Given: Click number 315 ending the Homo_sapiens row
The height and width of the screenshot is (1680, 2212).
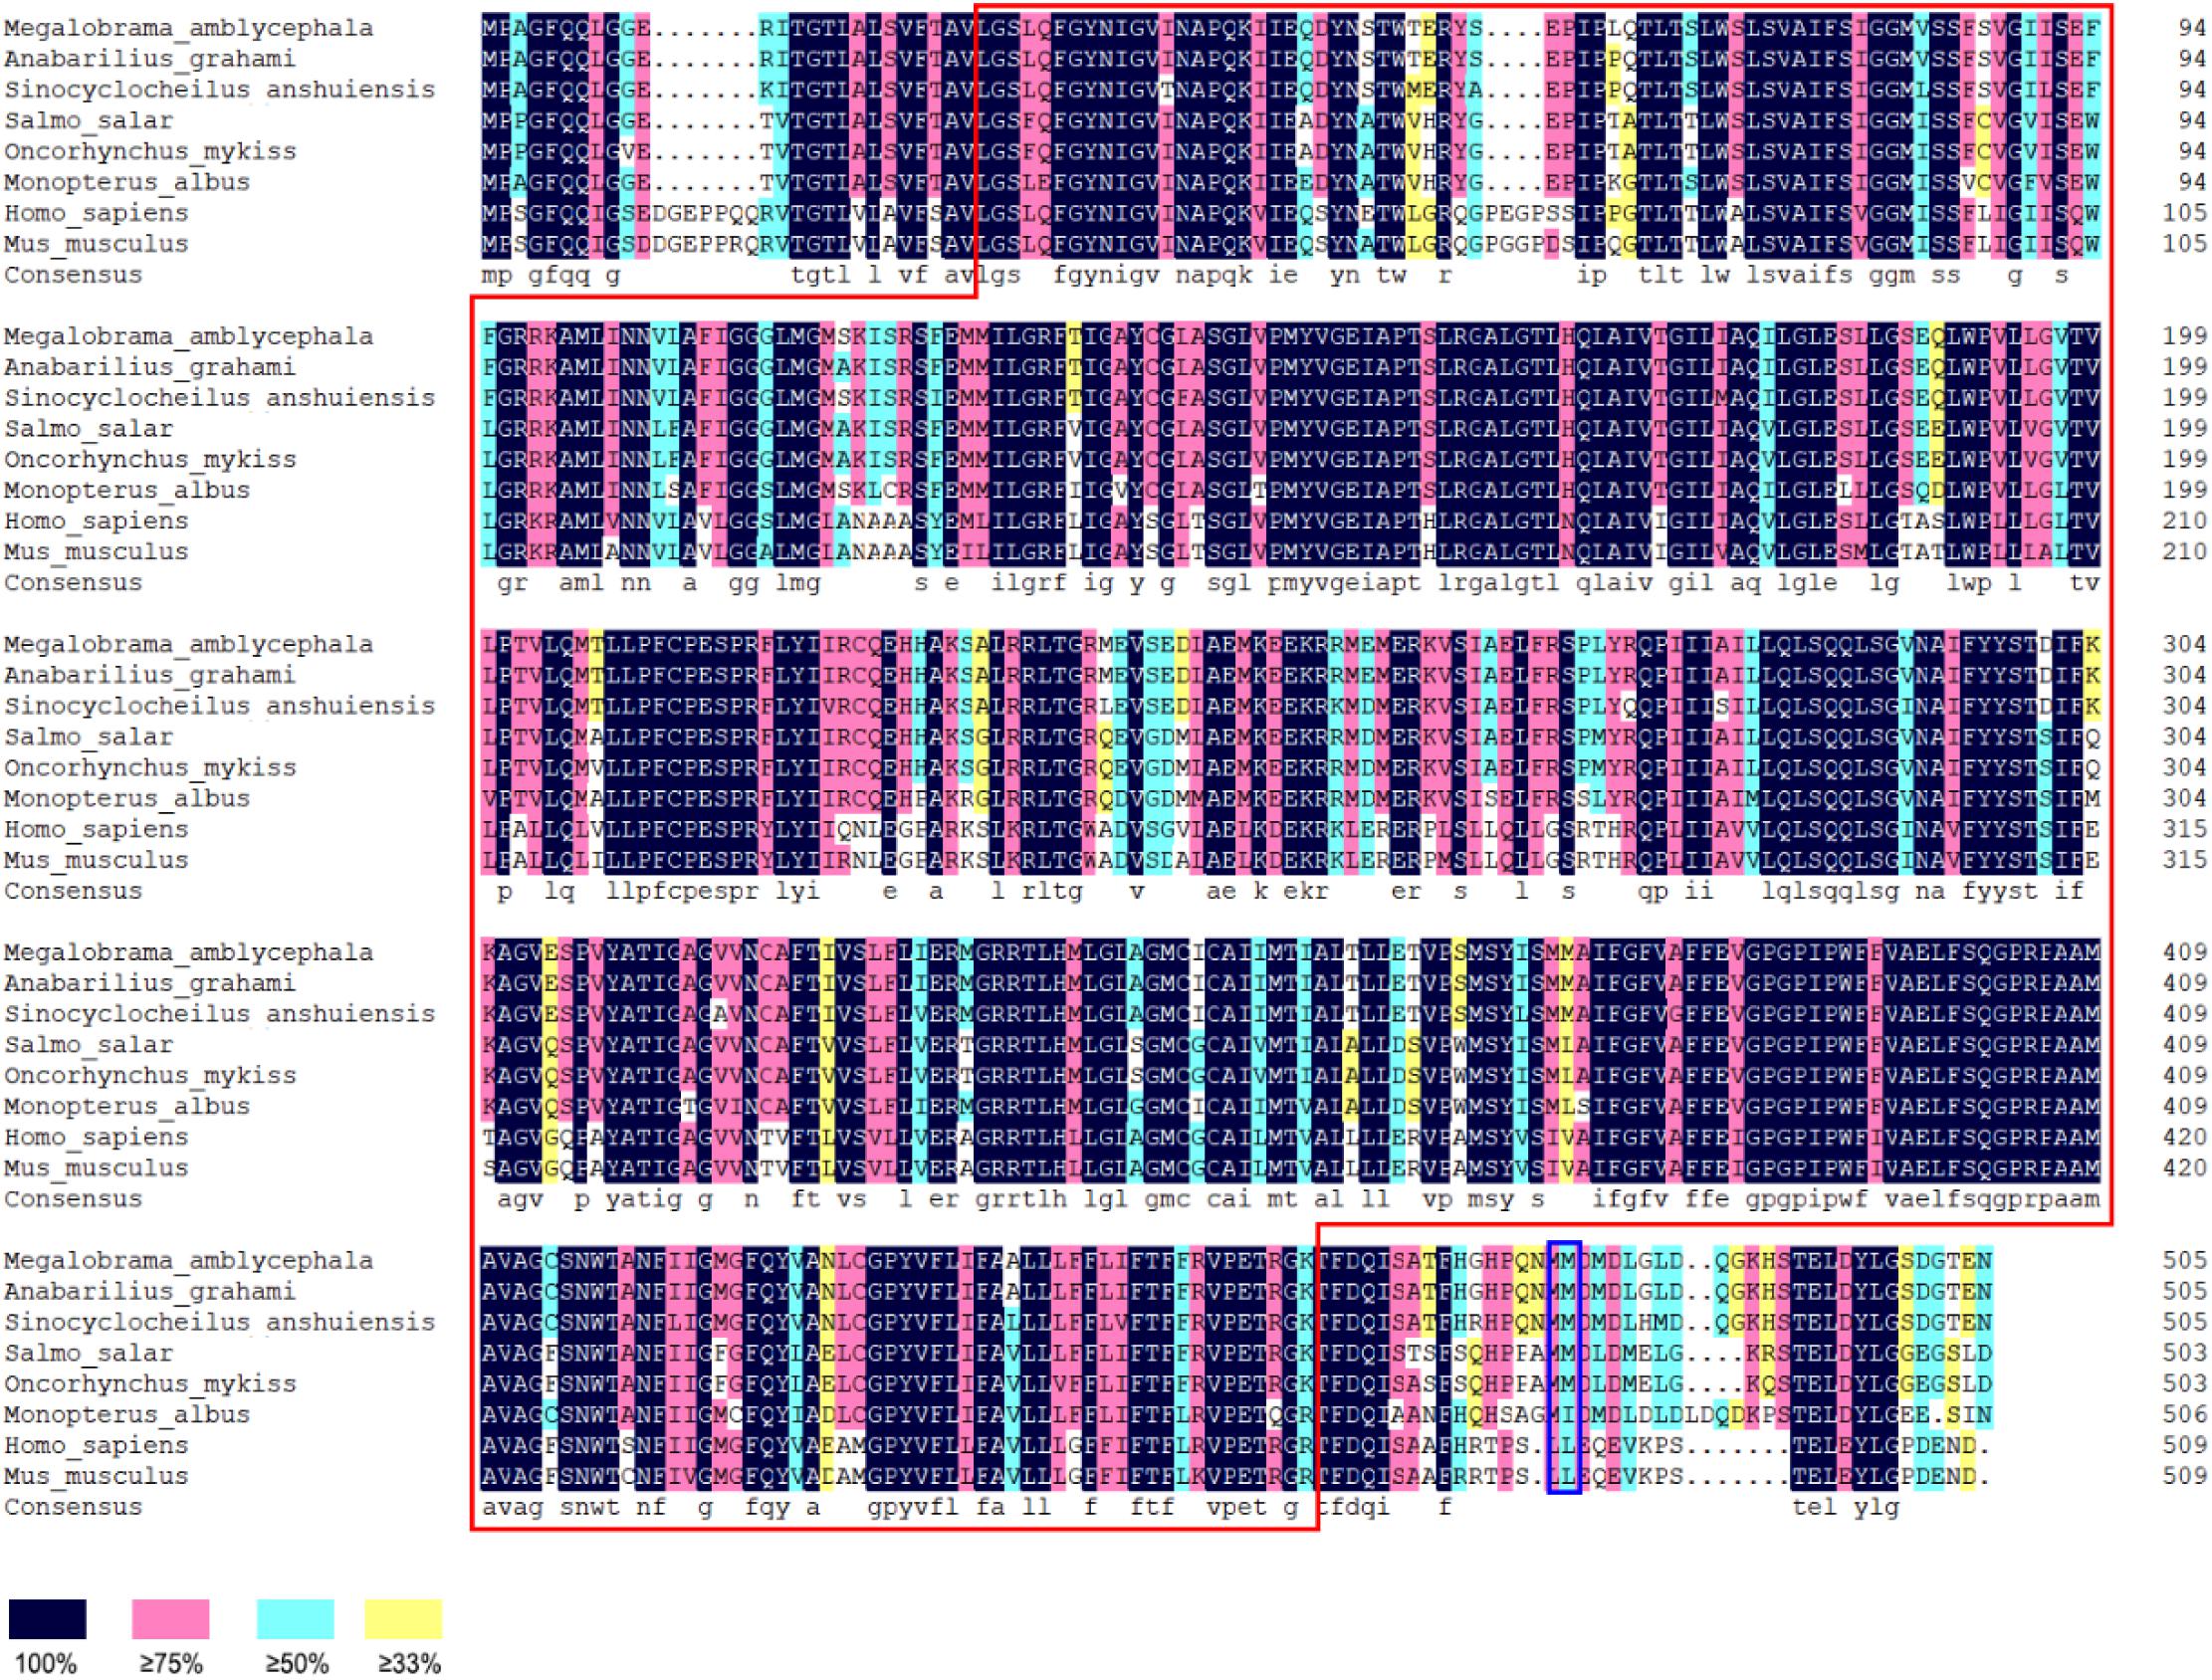Looking at the screenshot, I should click(2184, 829).
